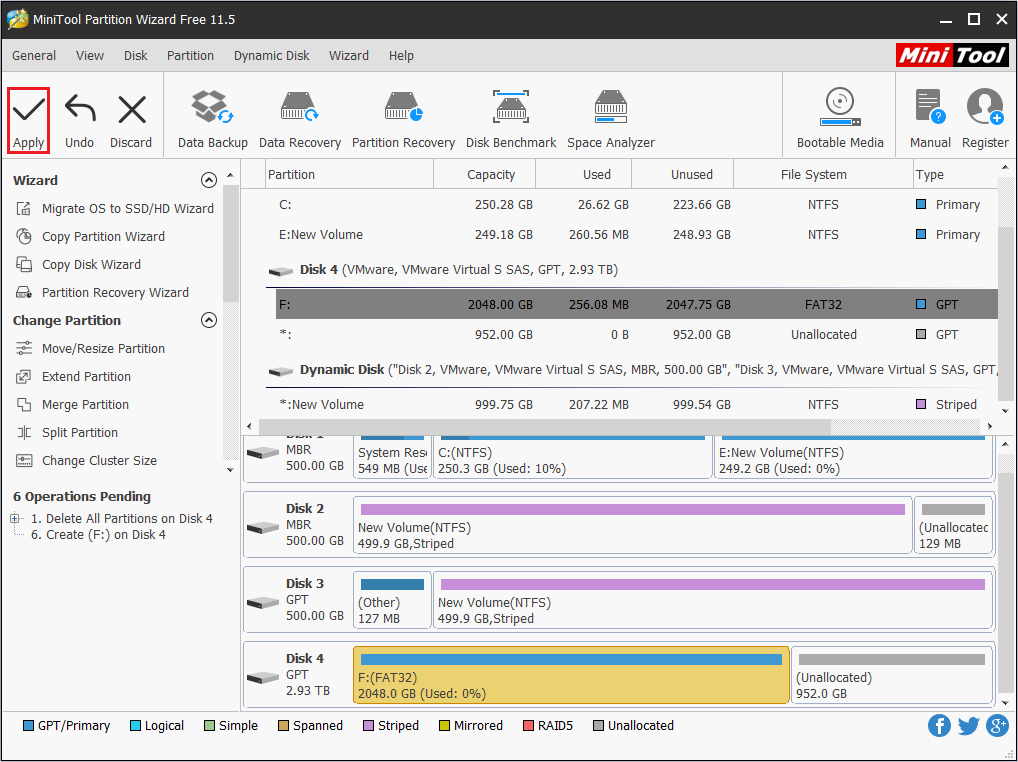Select pending operation Create (F:) on Disk 4
The height and width of the screenshot is (762, 1018).
[x=99, y=535]
